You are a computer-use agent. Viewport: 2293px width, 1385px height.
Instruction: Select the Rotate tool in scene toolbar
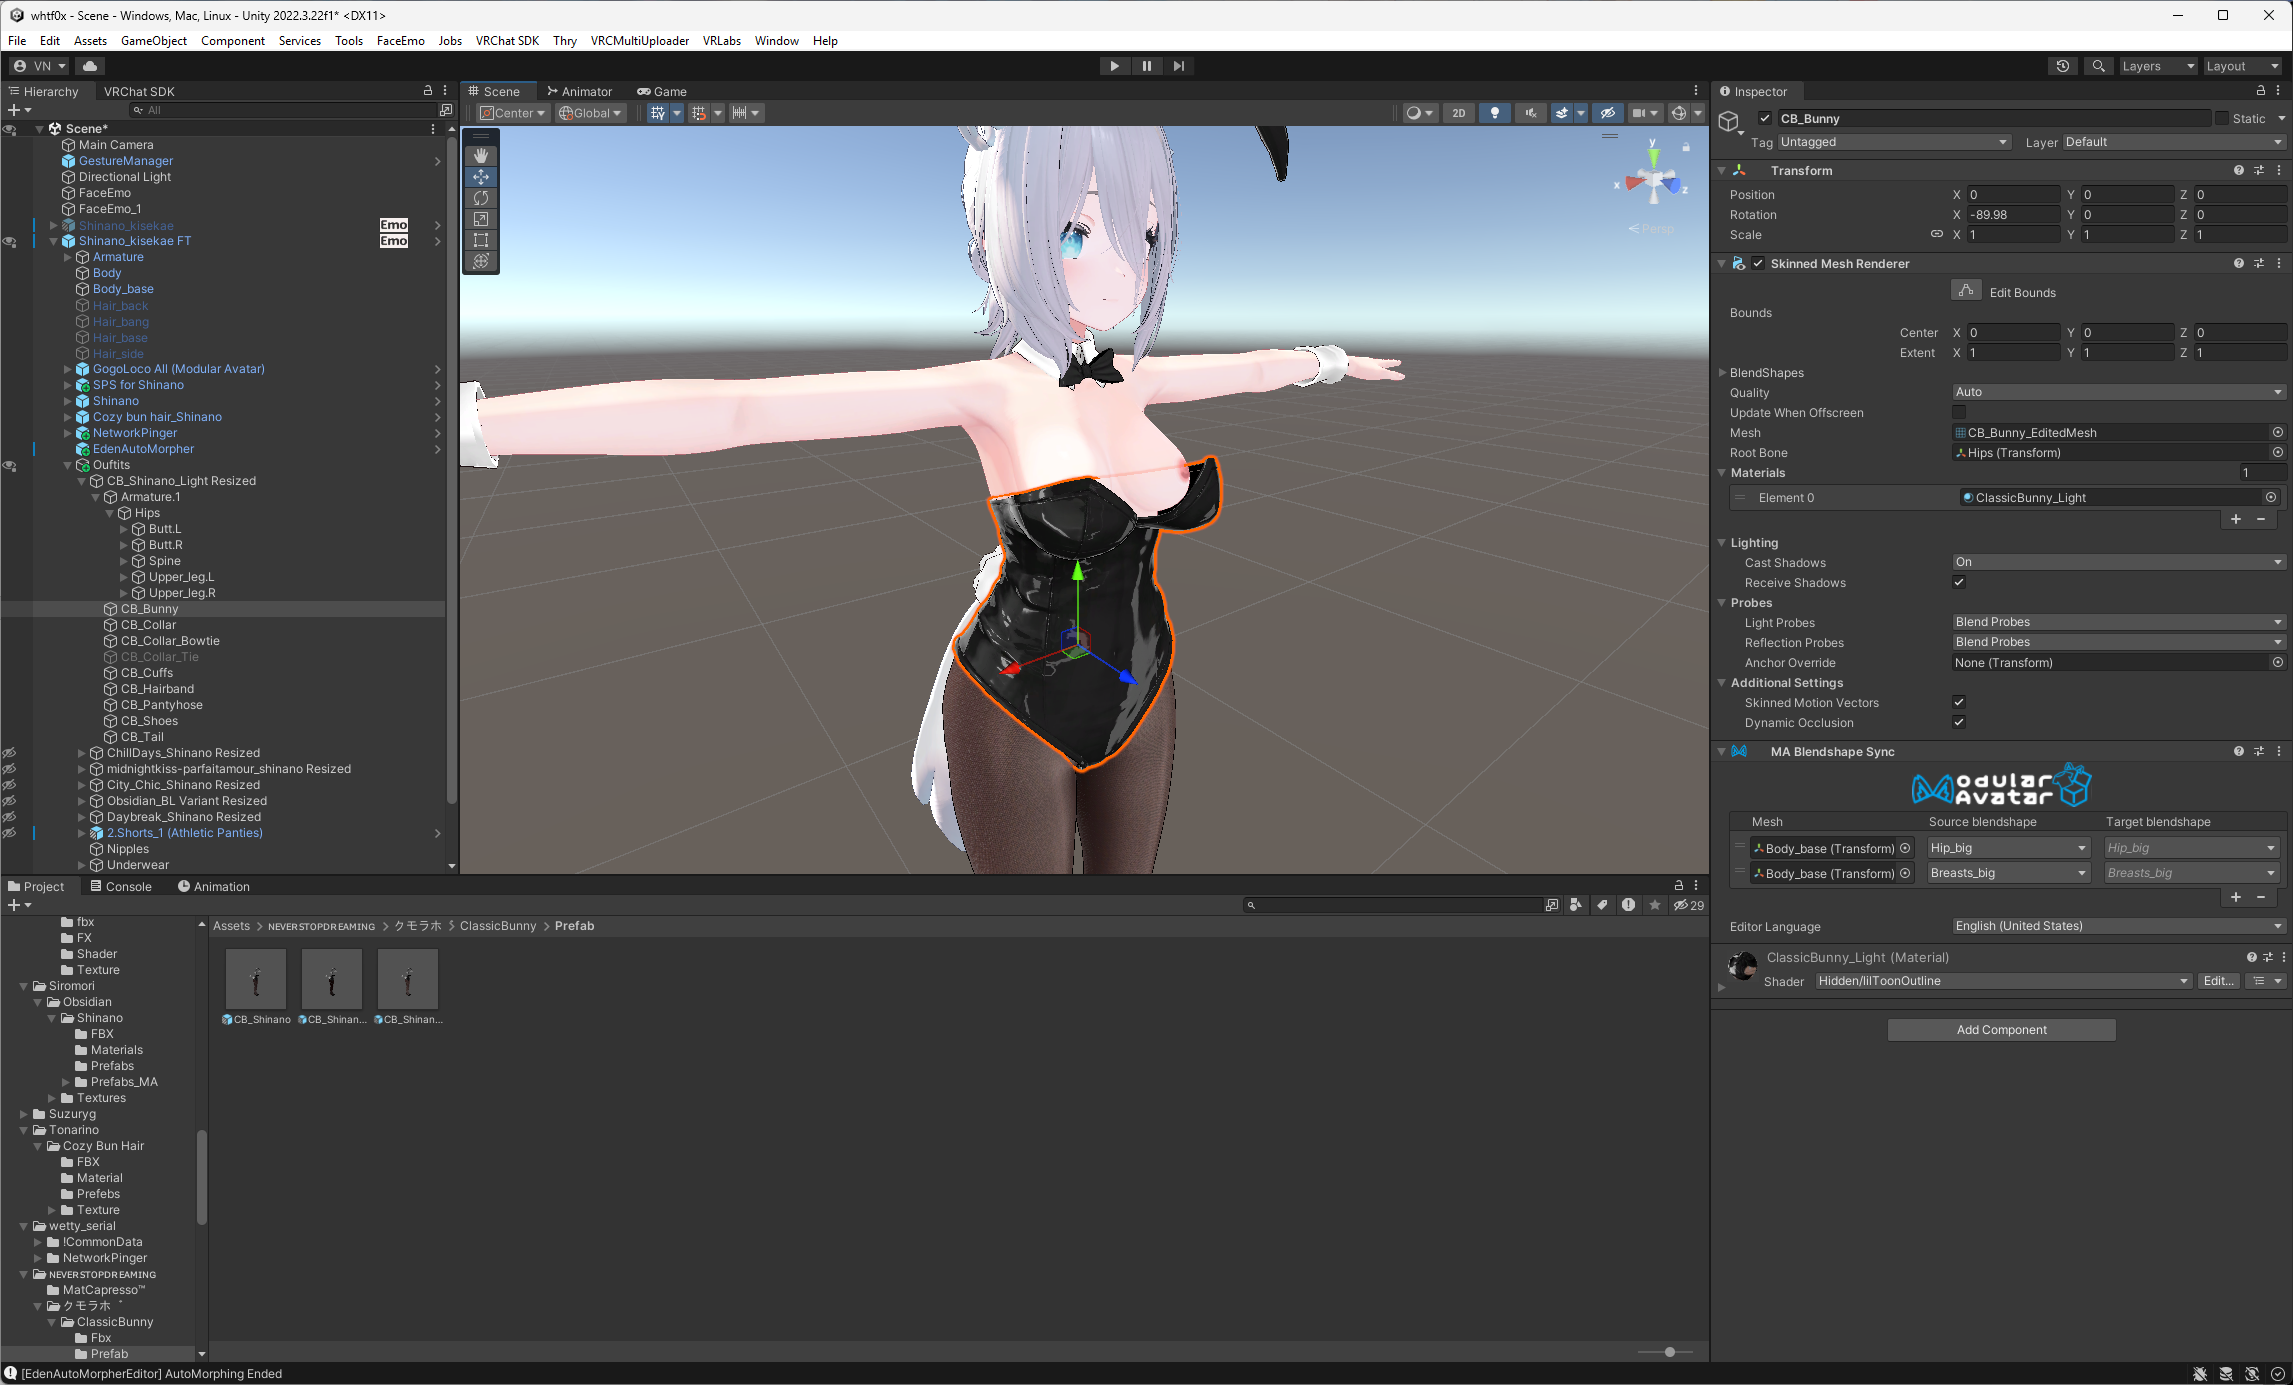click(x=481, y=198)
